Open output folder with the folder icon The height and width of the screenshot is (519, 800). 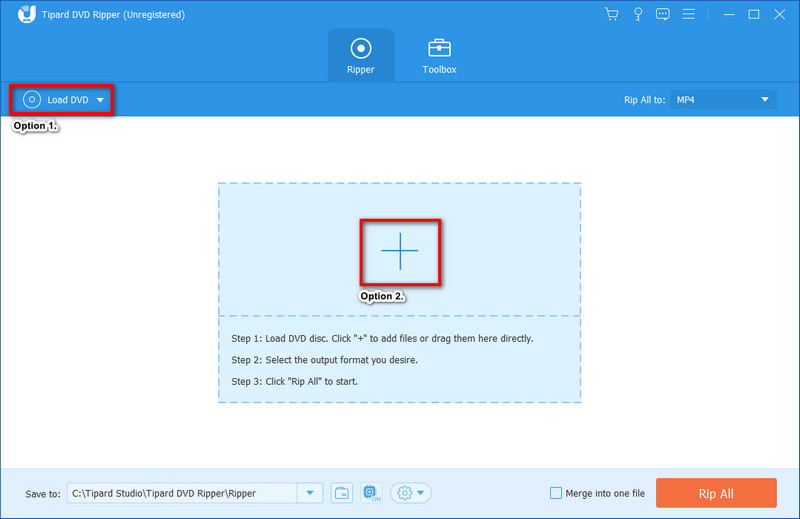pyautogui.click(x=342, y=492)
